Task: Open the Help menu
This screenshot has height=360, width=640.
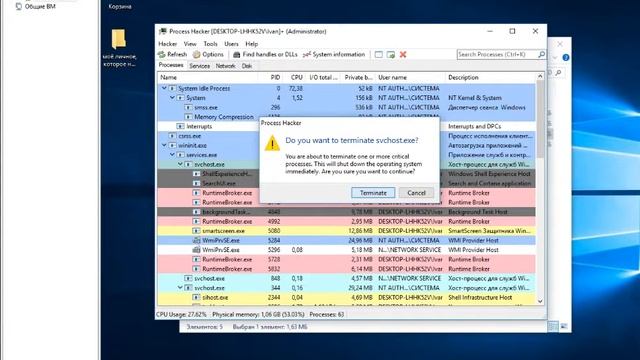Action: (251, 44)
